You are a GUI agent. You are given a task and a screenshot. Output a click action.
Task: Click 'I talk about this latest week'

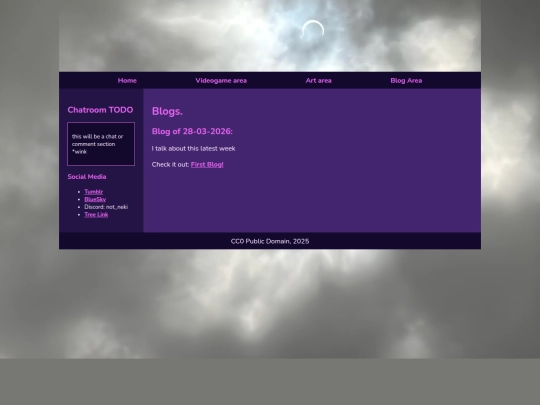194,148
